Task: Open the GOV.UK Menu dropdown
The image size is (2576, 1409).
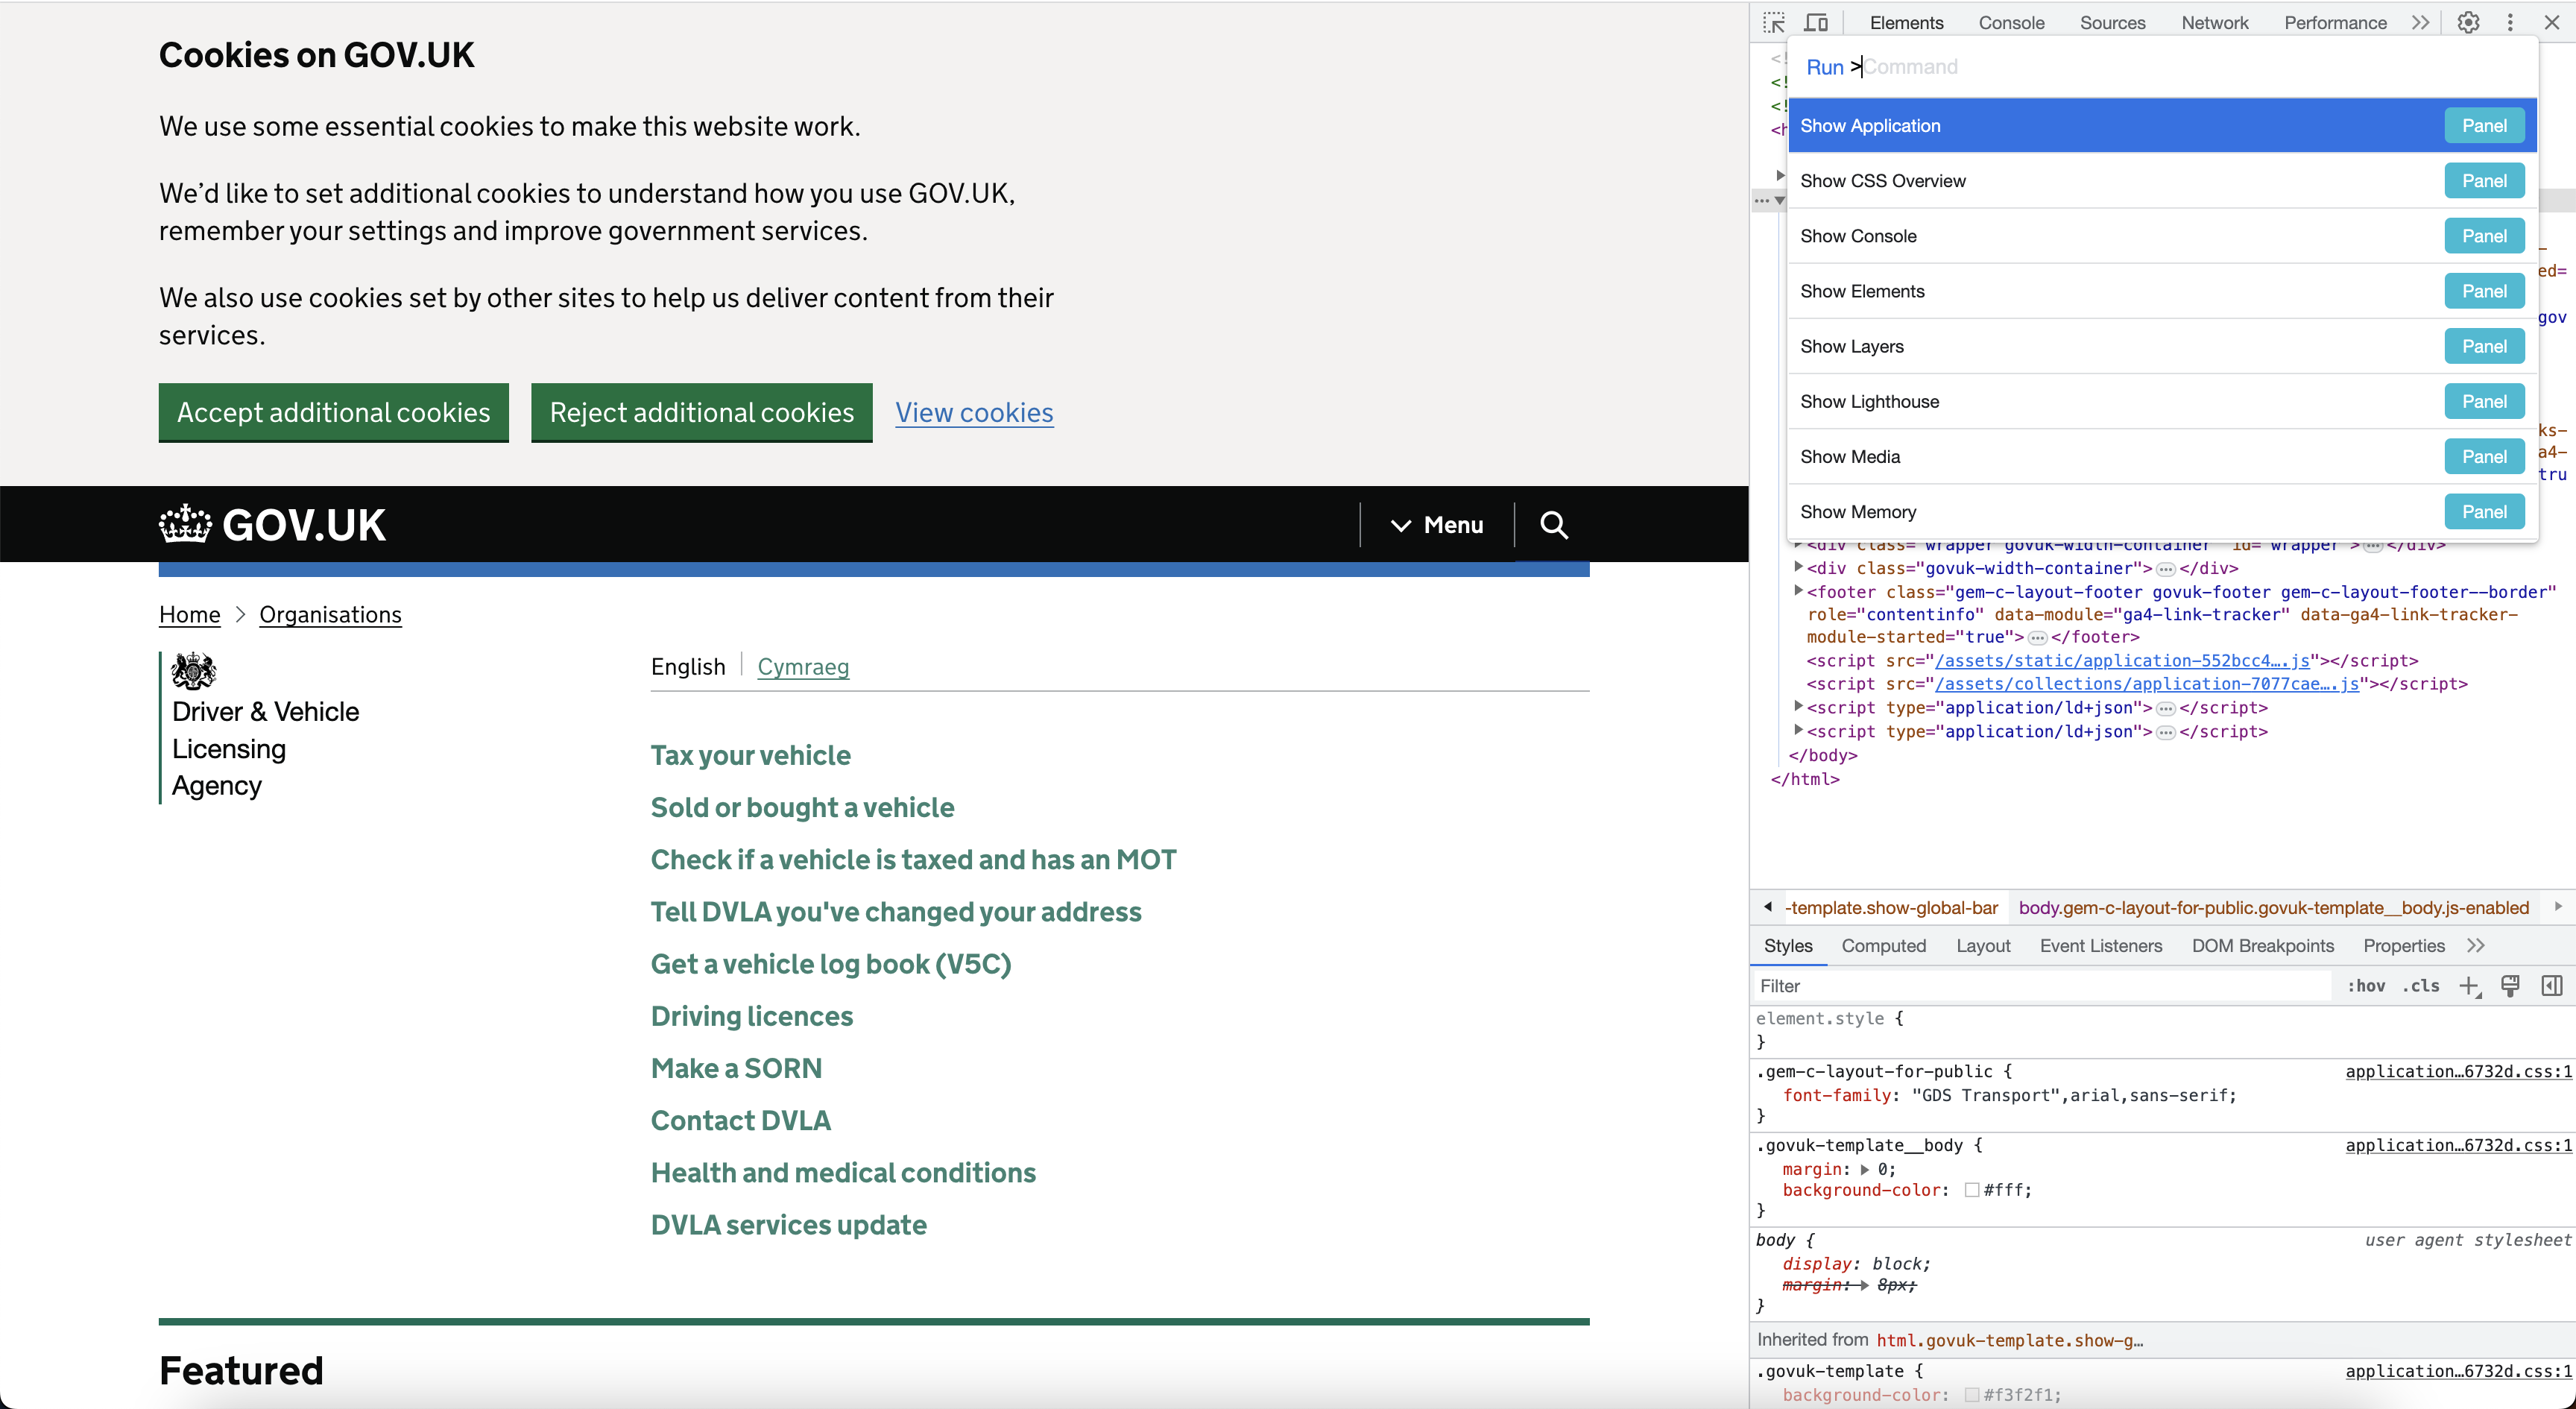Action: (1437, 524)
